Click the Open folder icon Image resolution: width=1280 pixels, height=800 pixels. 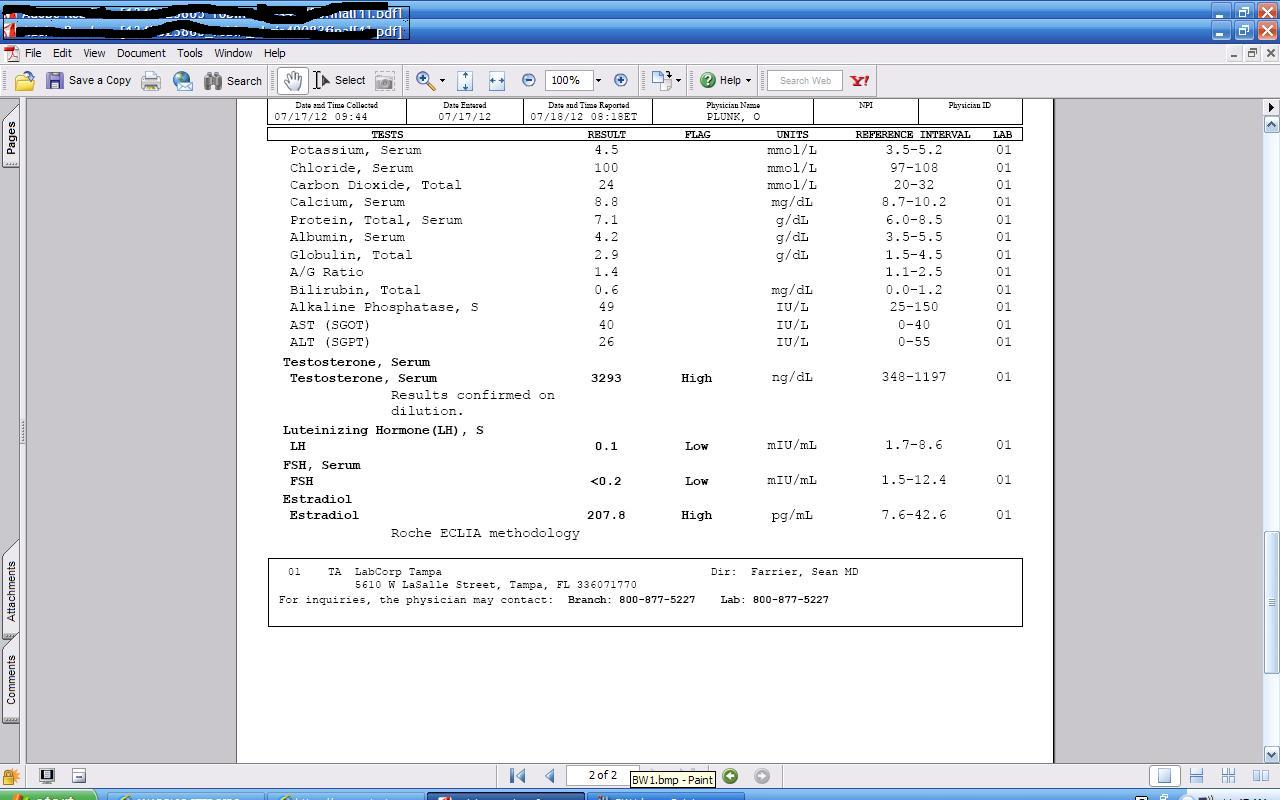coord(25,81)
